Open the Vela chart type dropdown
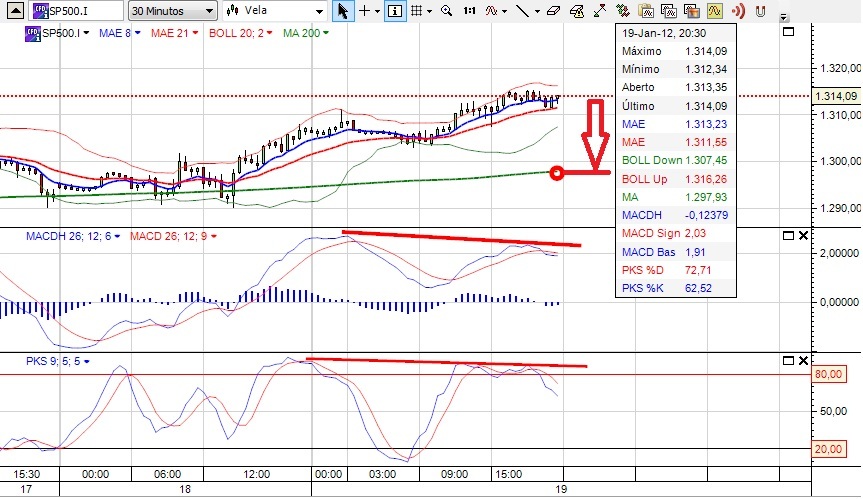Viewport: 863px width, 499px height. (276, 10)
